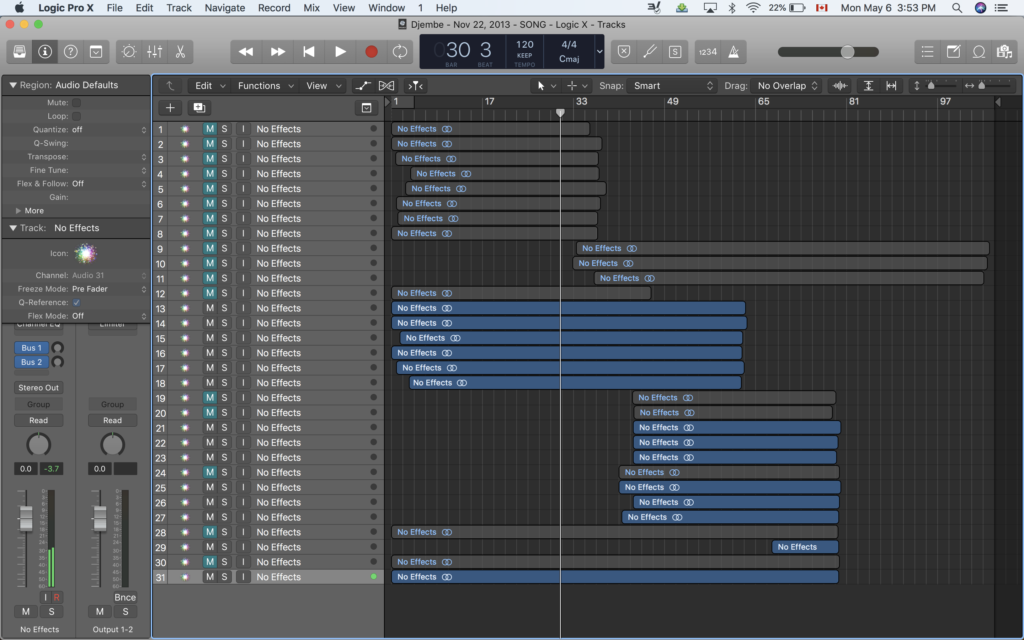Open the Library panel icon
Image resolution: width=1024 pixels, height=640 pixels.
click(x=21, y=51)
